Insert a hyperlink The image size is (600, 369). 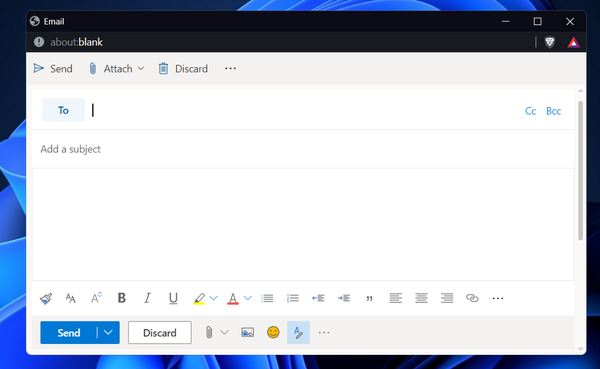tap(472, 298)
